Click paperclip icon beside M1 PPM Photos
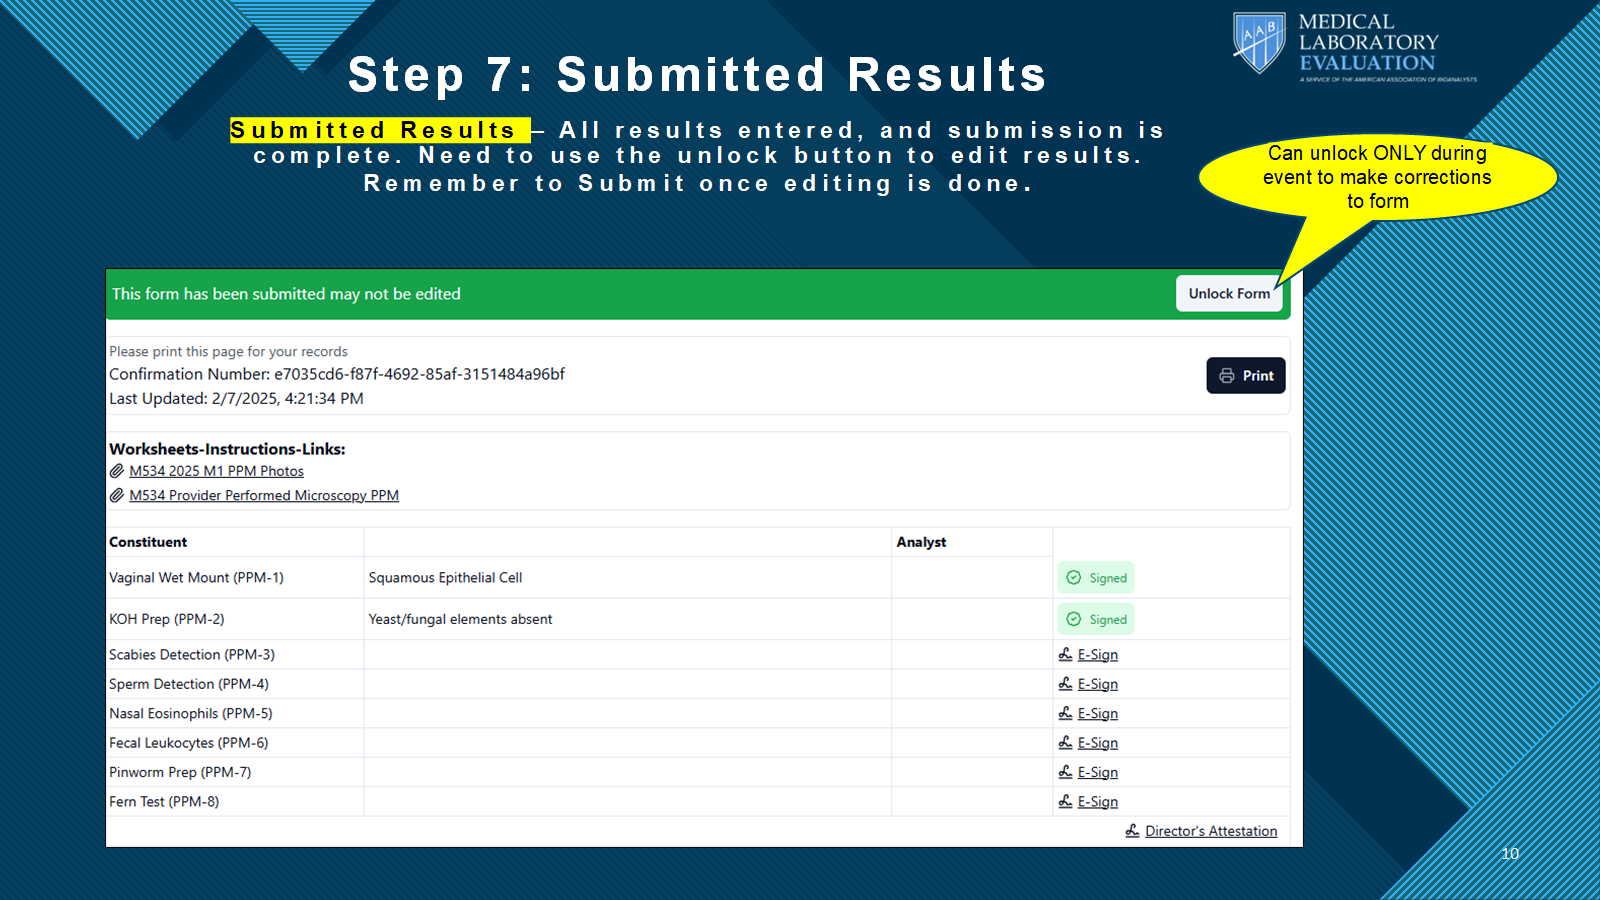Viewport: 1600px width, 900px height. [x=117, y=471]
